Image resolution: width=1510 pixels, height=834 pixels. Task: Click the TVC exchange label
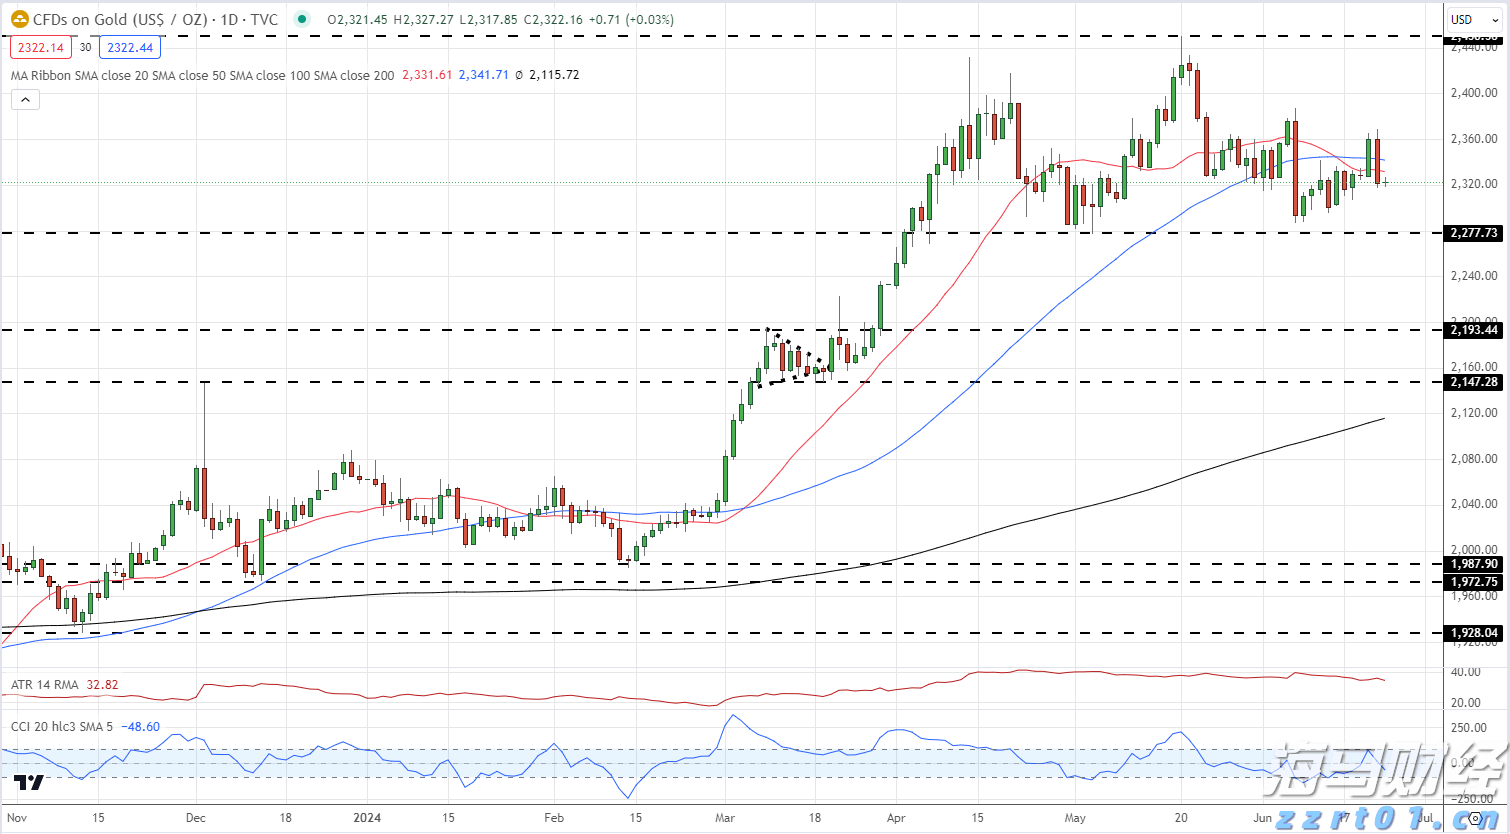pyautogui.click(x=264, y=19)
